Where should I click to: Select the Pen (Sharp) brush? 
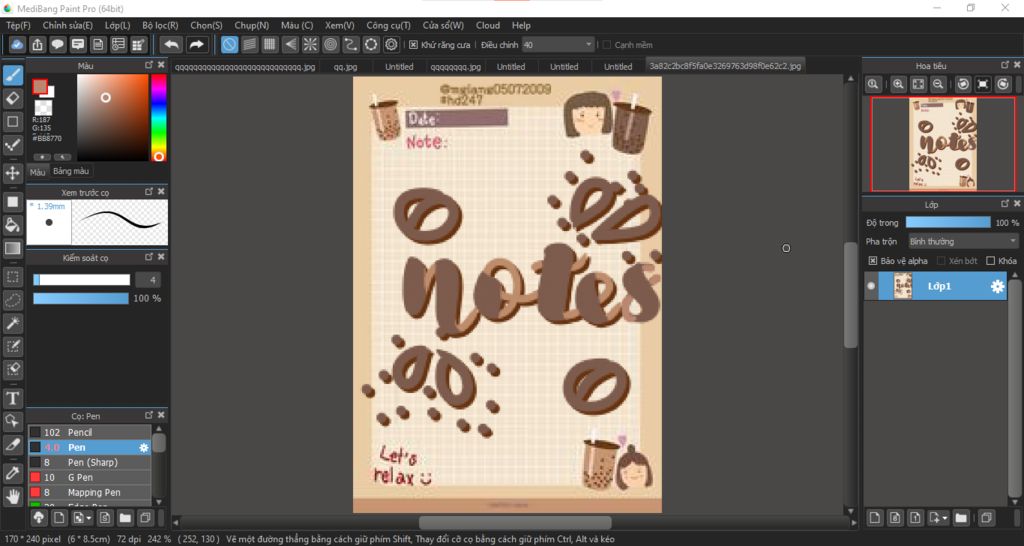89,462
